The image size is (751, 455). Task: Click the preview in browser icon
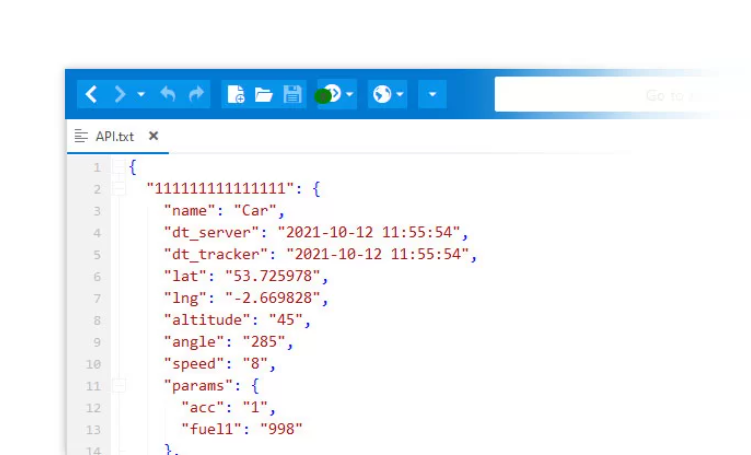pos(331,93)
